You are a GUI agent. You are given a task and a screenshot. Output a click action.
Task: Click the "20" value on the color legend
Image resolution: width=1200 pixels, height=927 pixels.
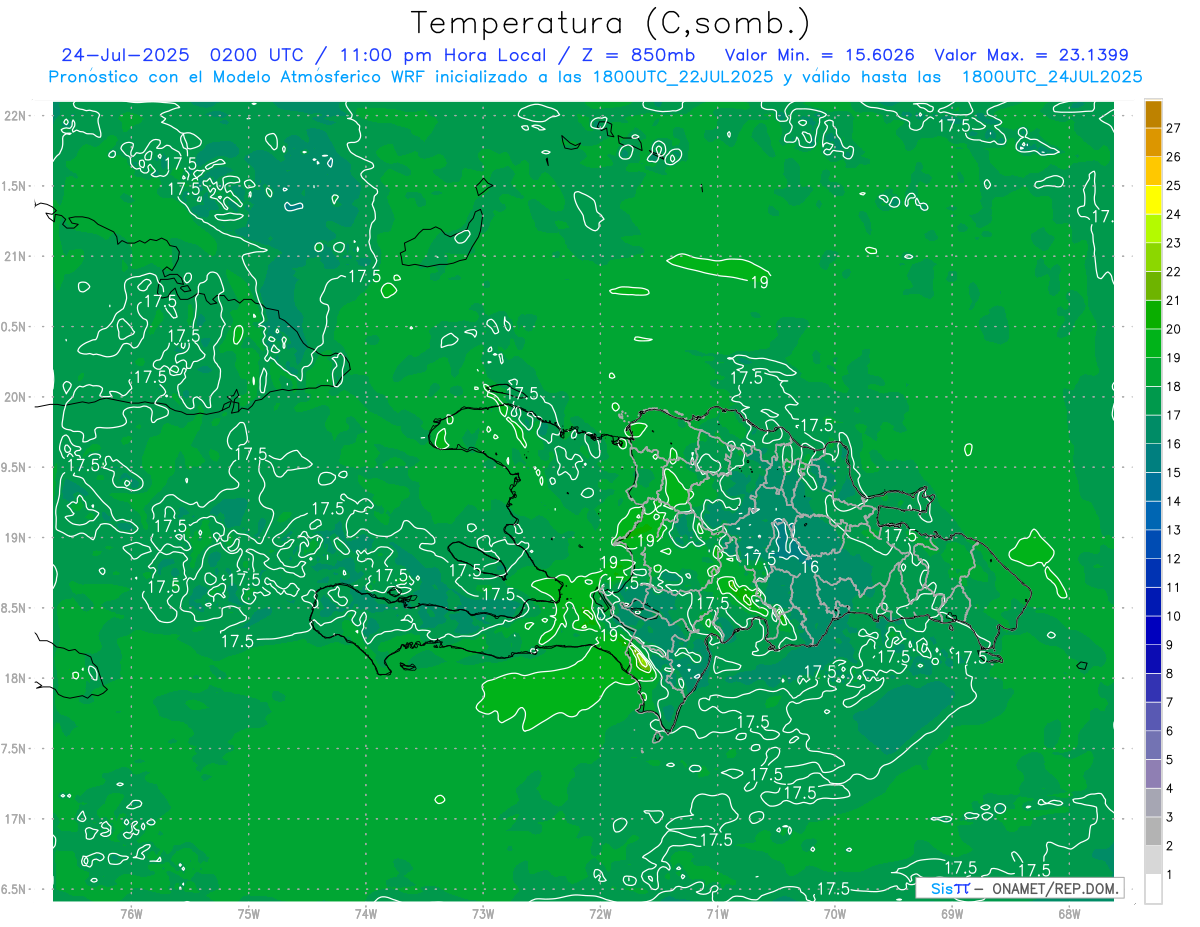[x=1174, y=329]
